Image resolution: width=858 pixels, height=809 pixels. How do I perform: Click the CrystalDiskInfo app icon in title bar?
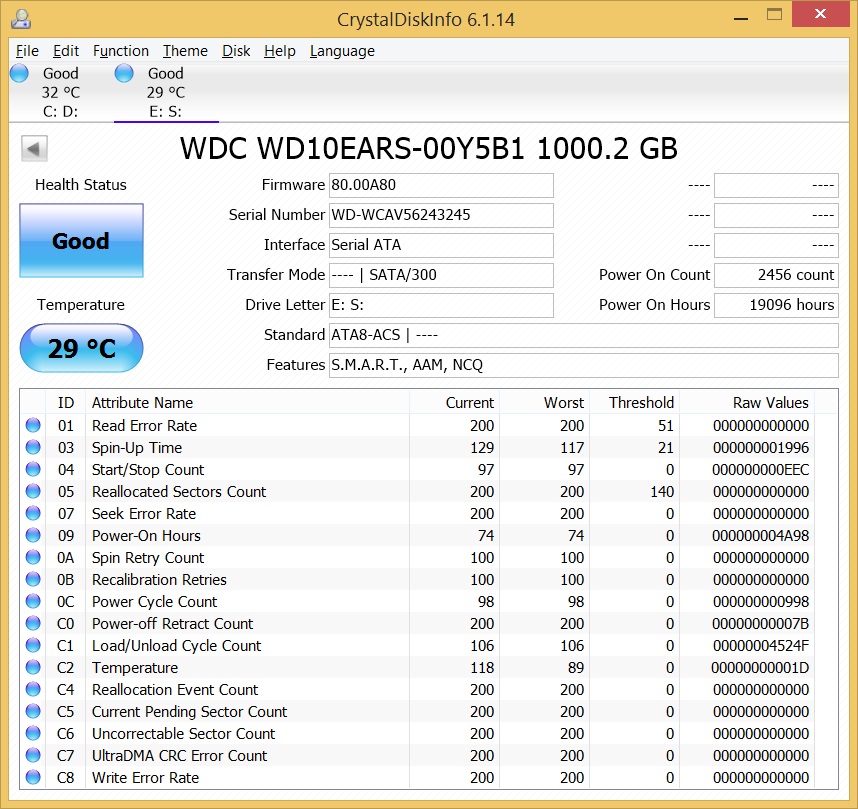pos(21,19)
